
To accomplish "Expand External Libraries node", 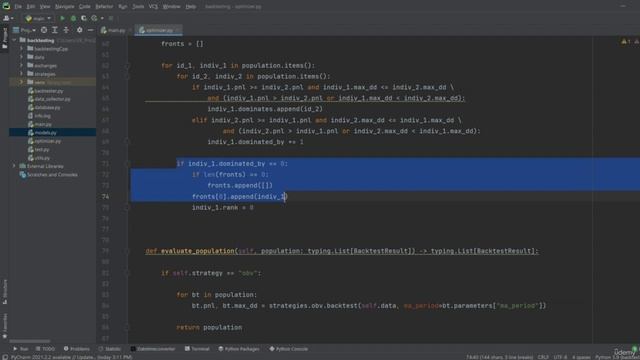I will (x=14, y=166).
